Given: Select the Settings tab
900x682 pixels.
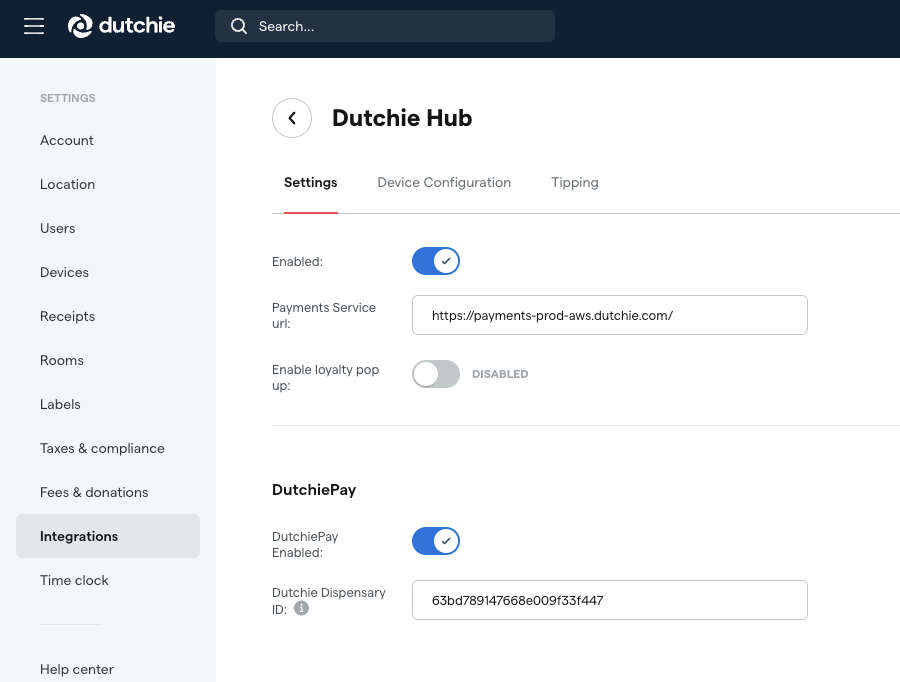Looking at the screenshot, I should pos(311,183).
